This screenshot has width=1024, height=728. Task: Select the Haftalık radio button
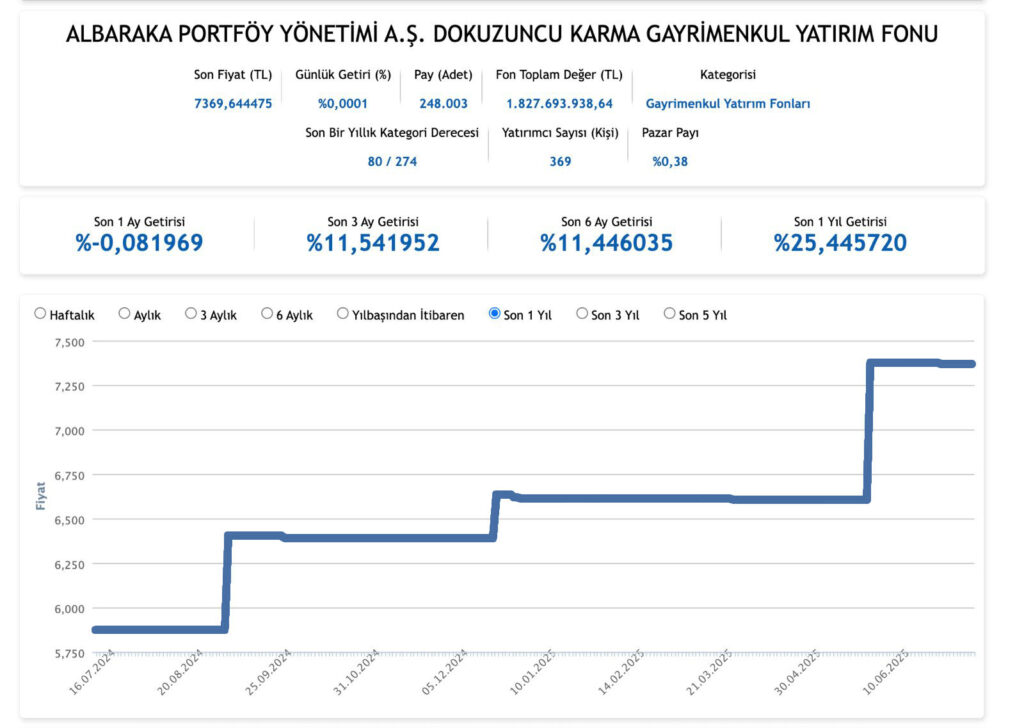pos(40,314)
